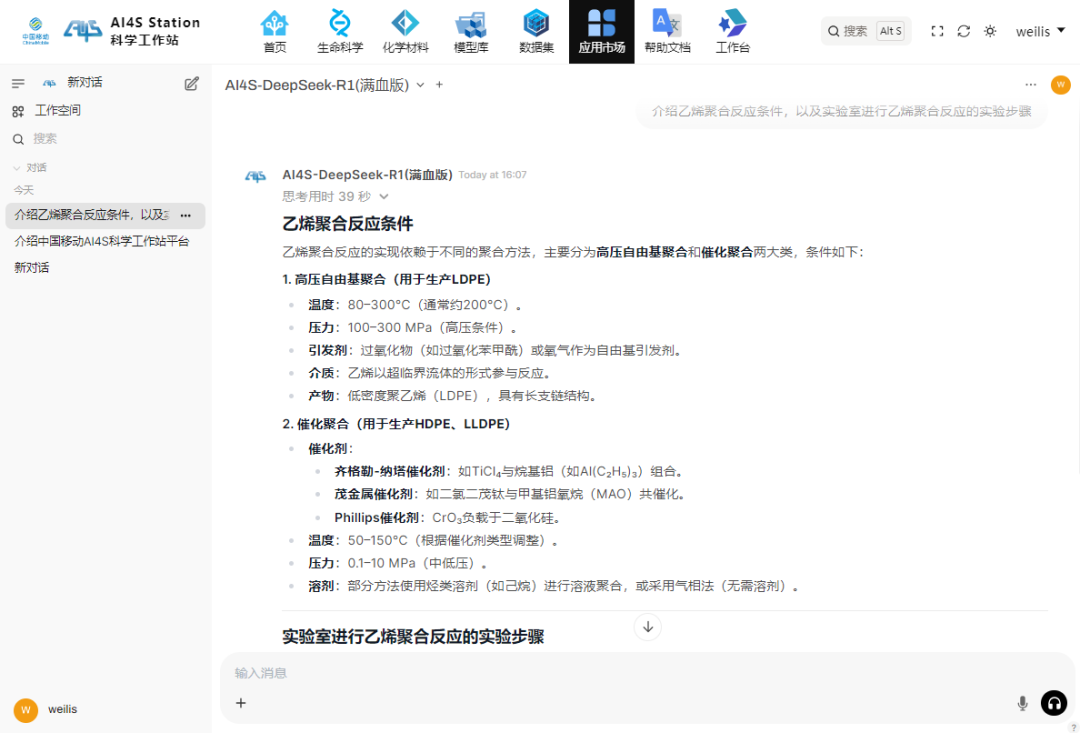
Task: Click the weilis profile at sidebar bottom
Action: click(x=46, y=710)
